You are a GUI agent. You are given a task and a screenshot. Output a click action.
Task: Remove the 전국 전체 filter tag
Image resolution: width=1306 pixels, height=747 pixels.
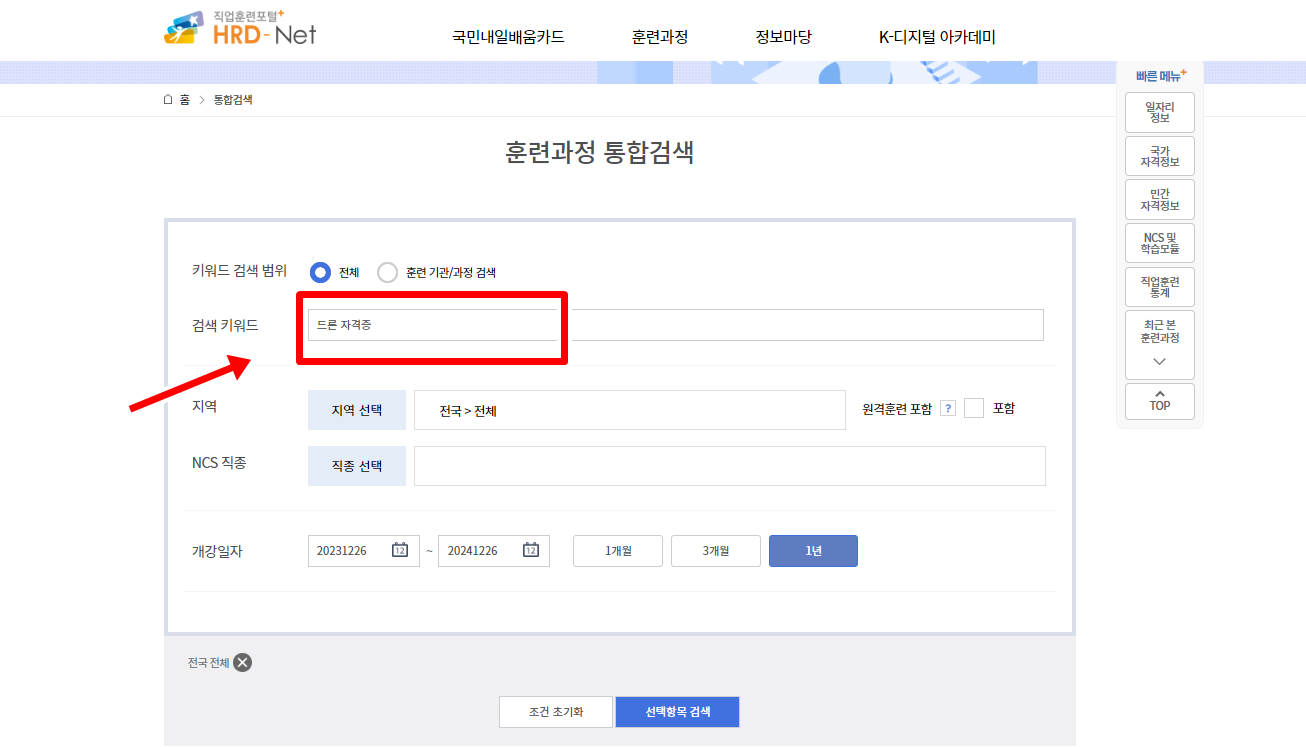tap(240, 662)
